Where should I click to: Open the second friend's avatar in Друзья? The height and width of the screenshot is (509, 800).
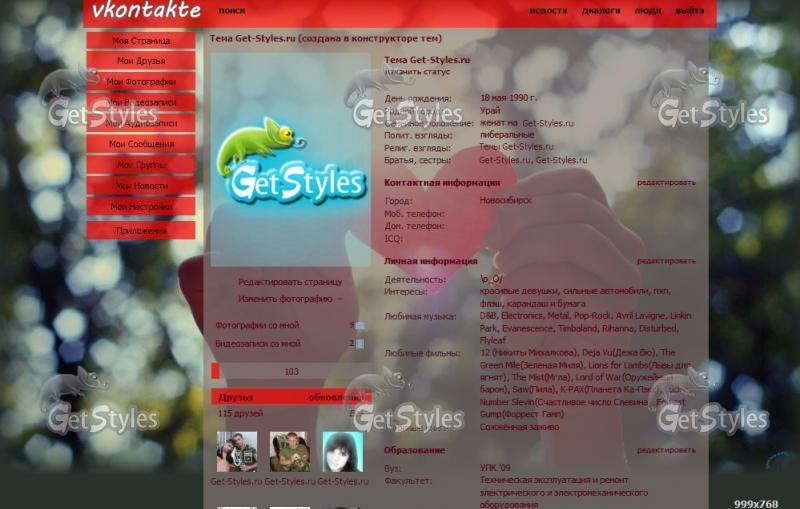289,452
